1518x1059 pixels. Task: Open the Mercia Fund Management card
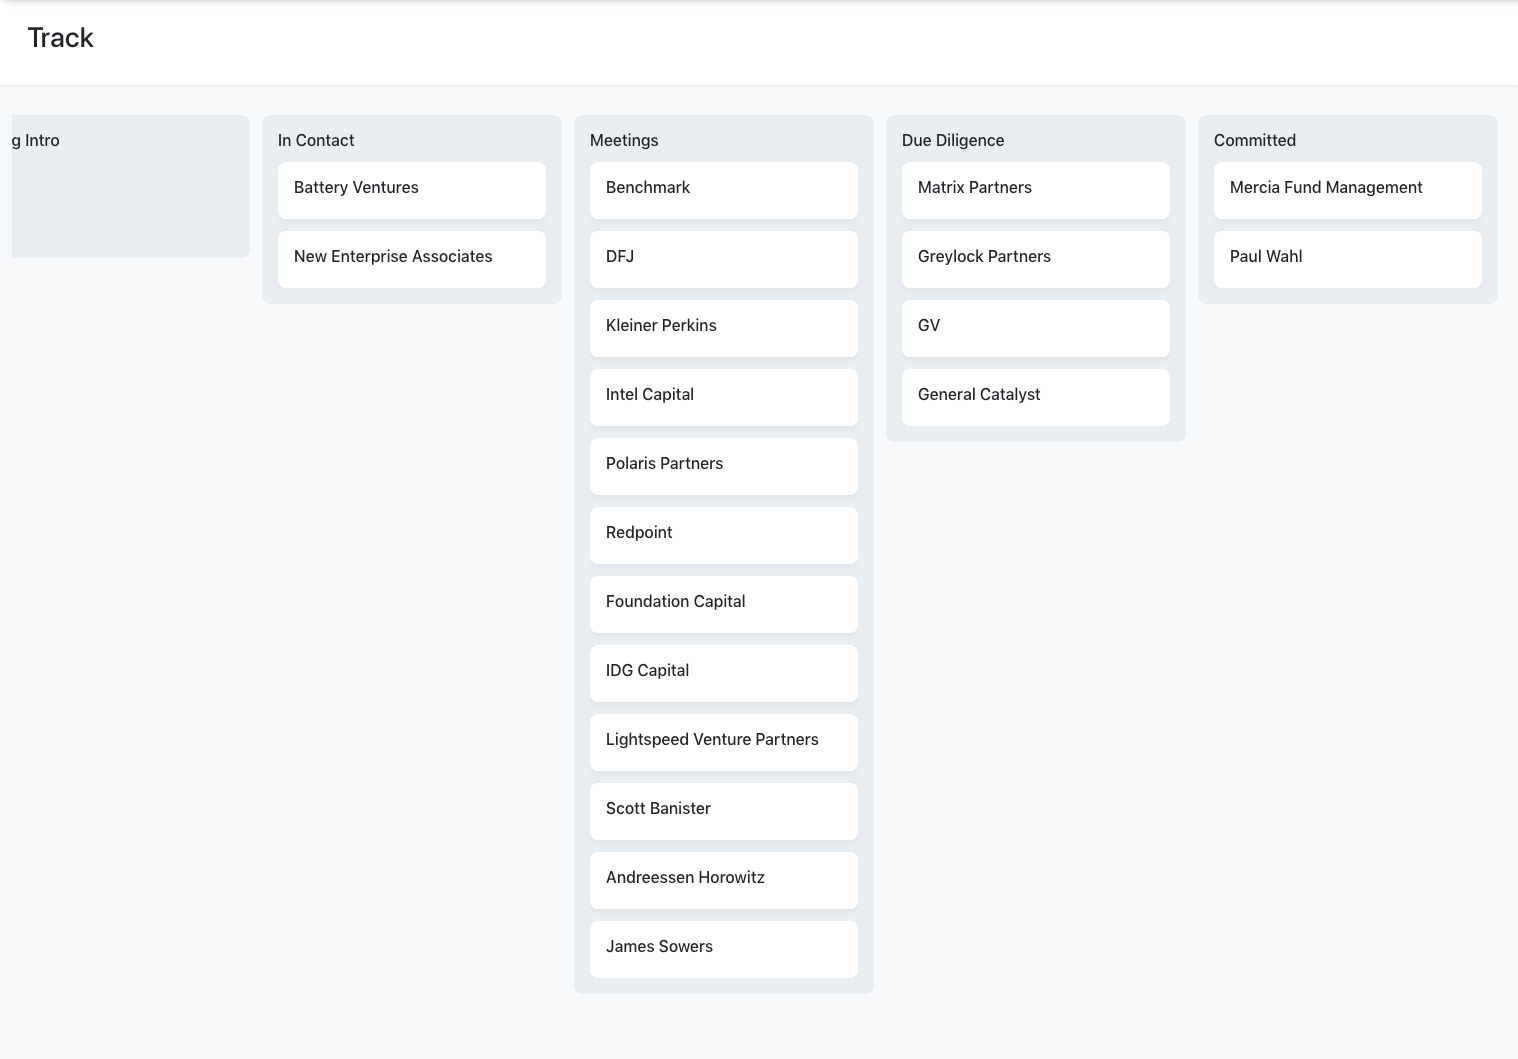[1348, 190]
